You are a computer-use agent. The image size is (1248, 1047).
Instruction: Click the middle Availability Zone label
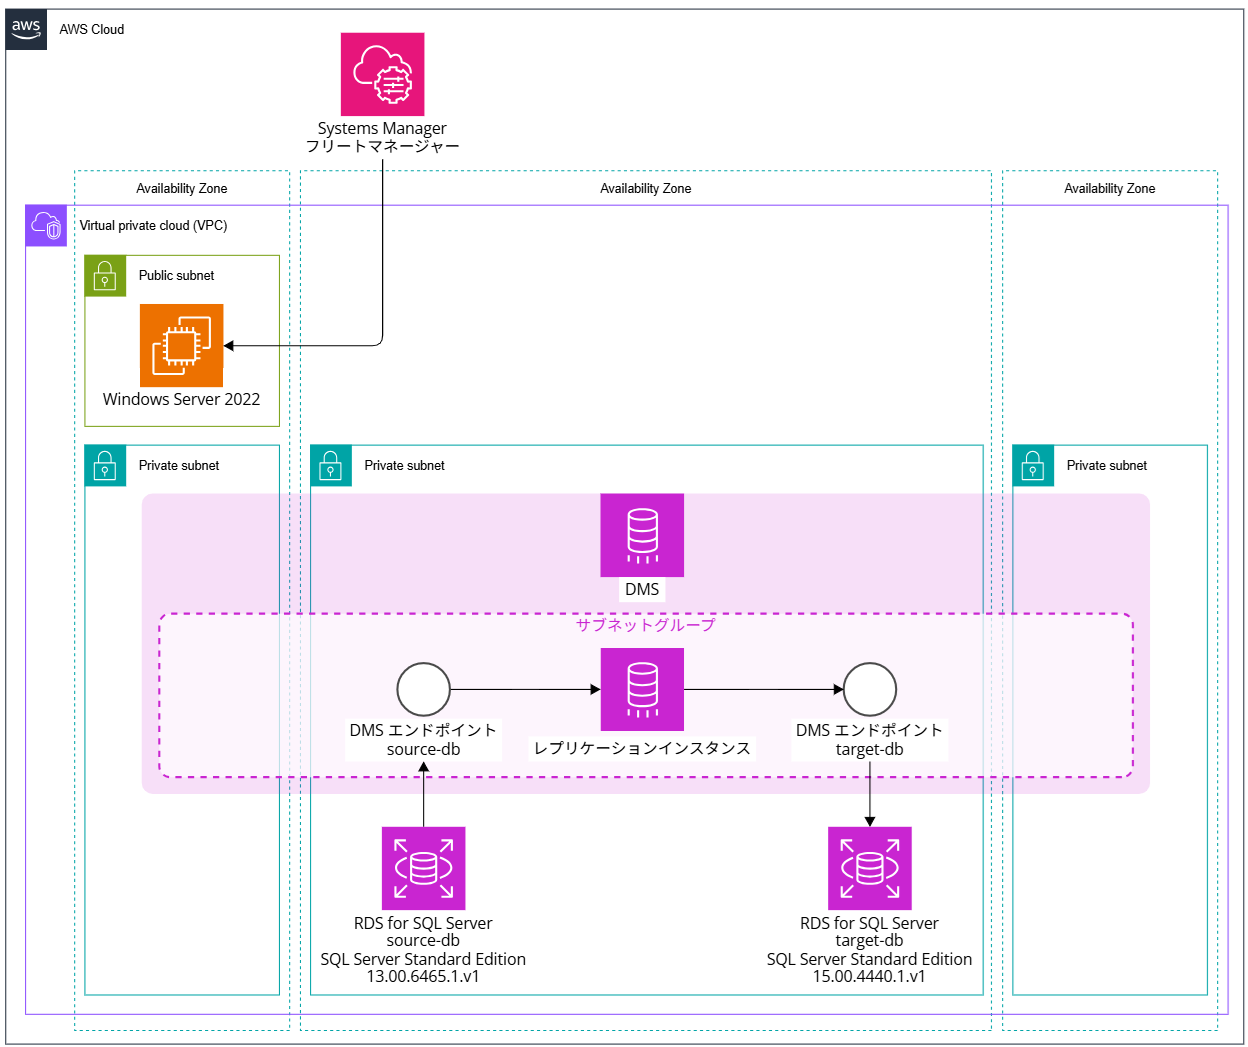click(645, 188)
